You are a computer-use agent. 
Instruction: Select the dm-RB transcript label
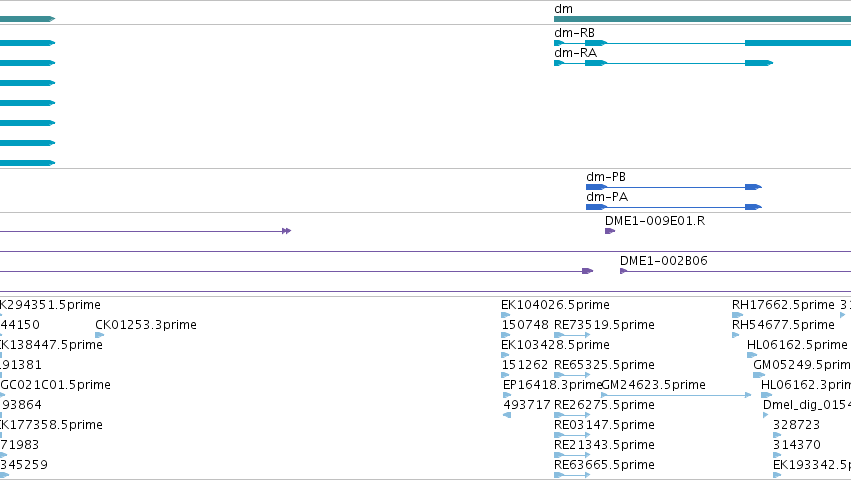click(x=574, y=33)
